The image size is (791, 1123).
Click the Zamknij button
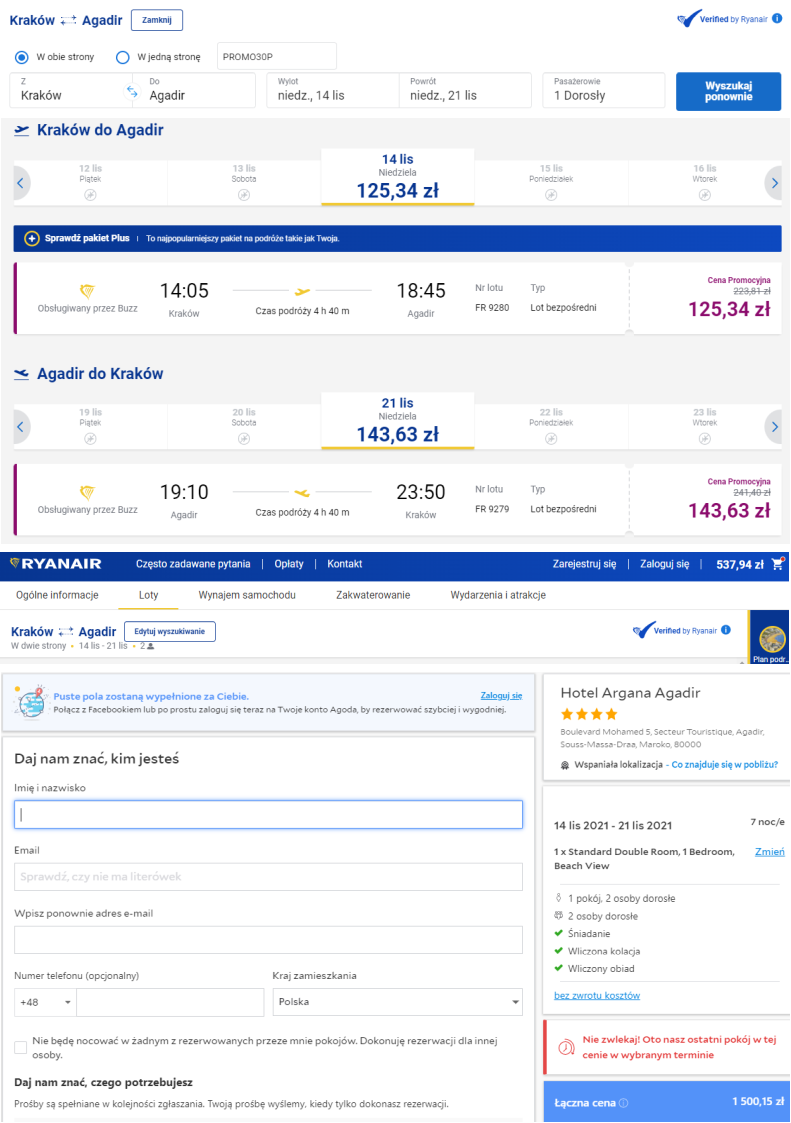pos(157,20)
